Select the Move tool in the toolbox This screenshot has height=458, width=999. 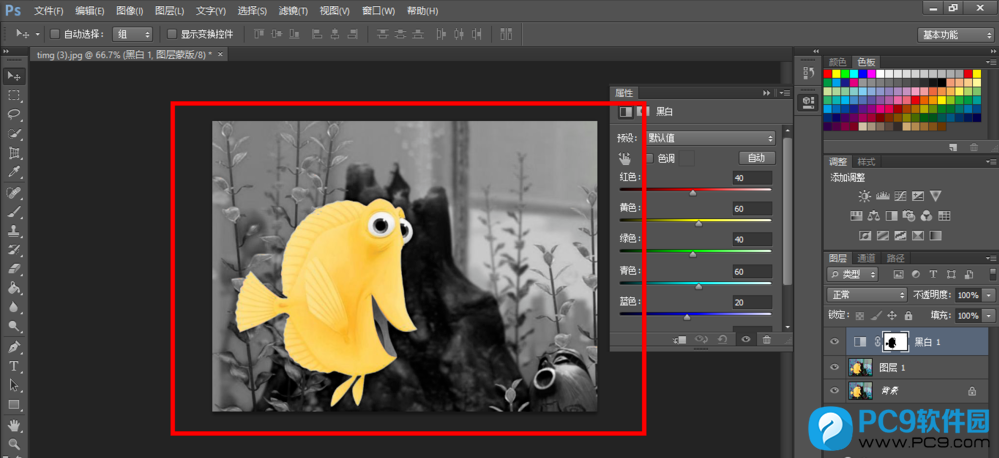[x=14, y=76]
